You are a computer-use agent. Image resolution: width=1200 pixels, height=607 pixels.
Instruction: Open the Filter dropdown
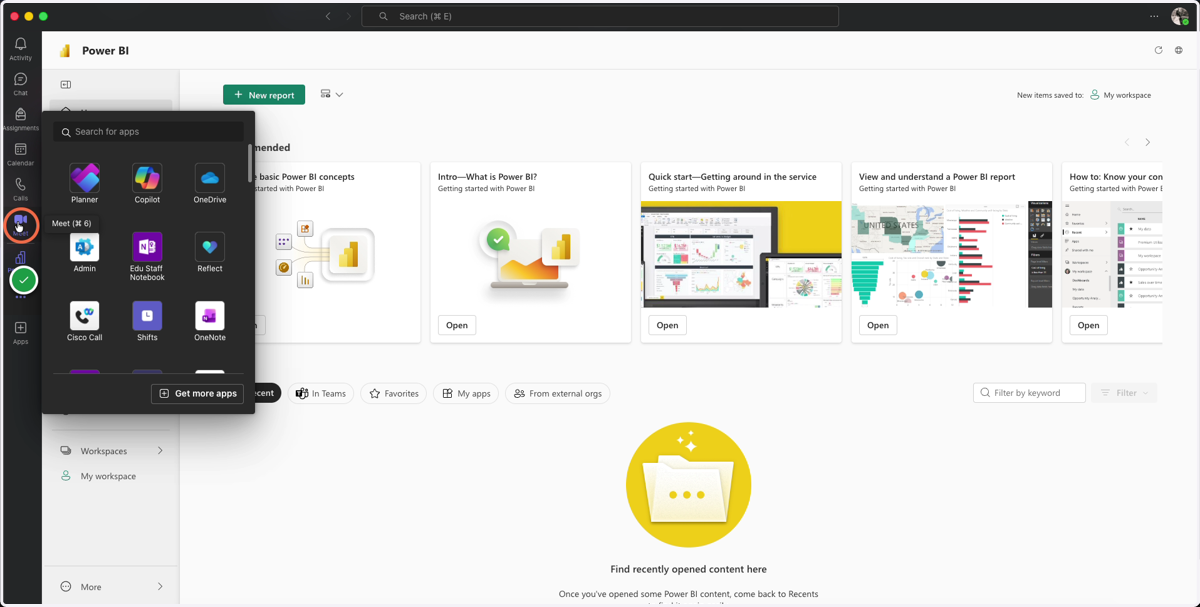coord(1125,393)
